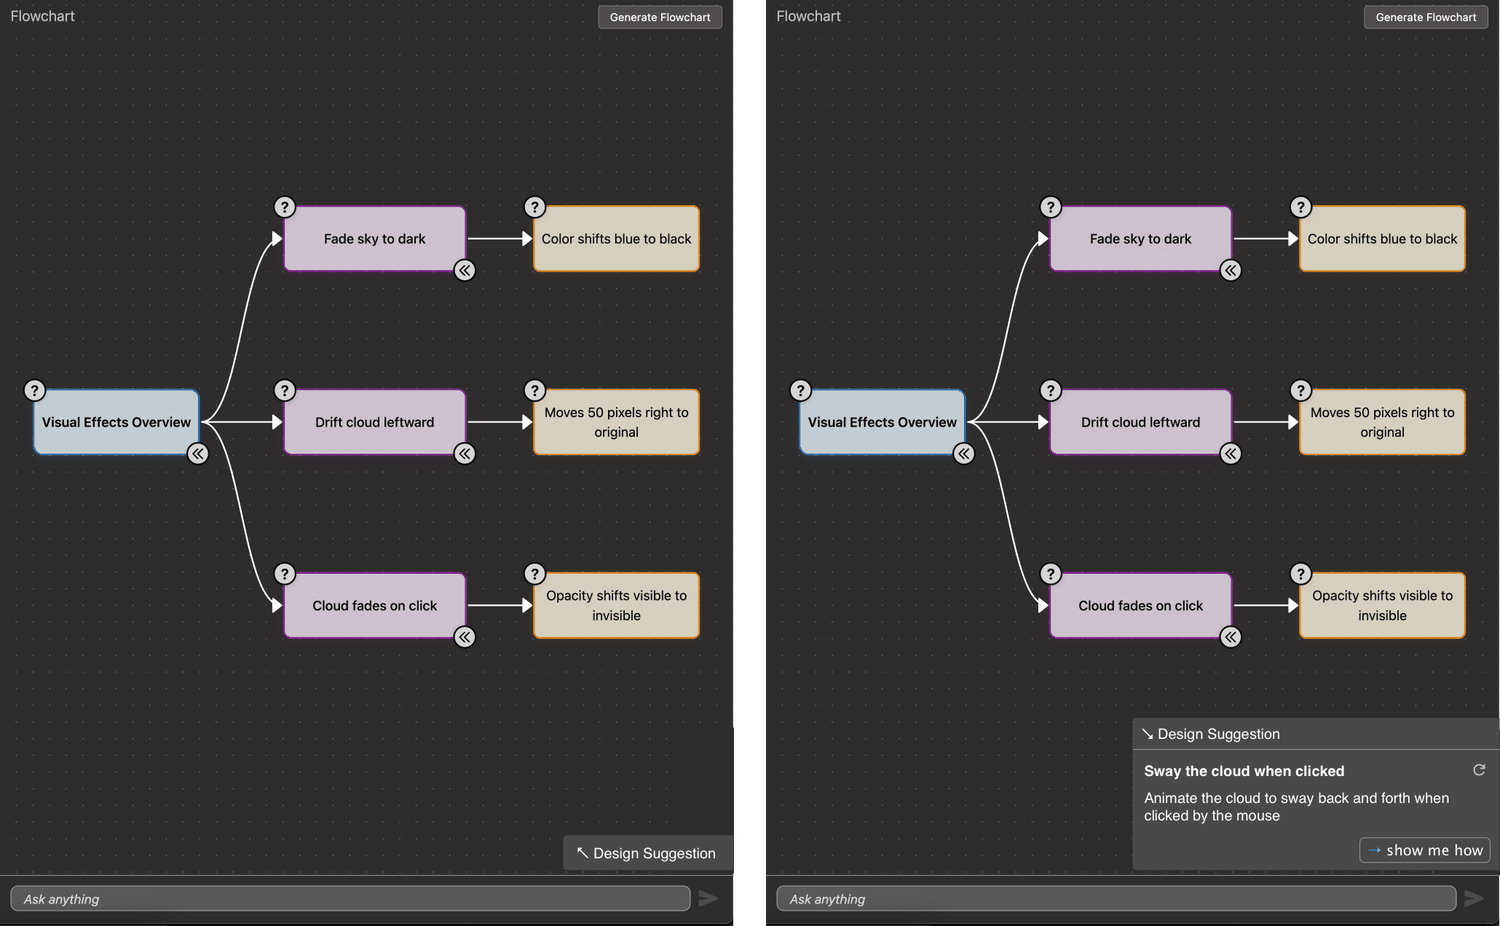Collapse Cloud fades on click branch in left panel
This screenshot has height=926, width=1500.
pyautogui.click(x=465, y=637)
